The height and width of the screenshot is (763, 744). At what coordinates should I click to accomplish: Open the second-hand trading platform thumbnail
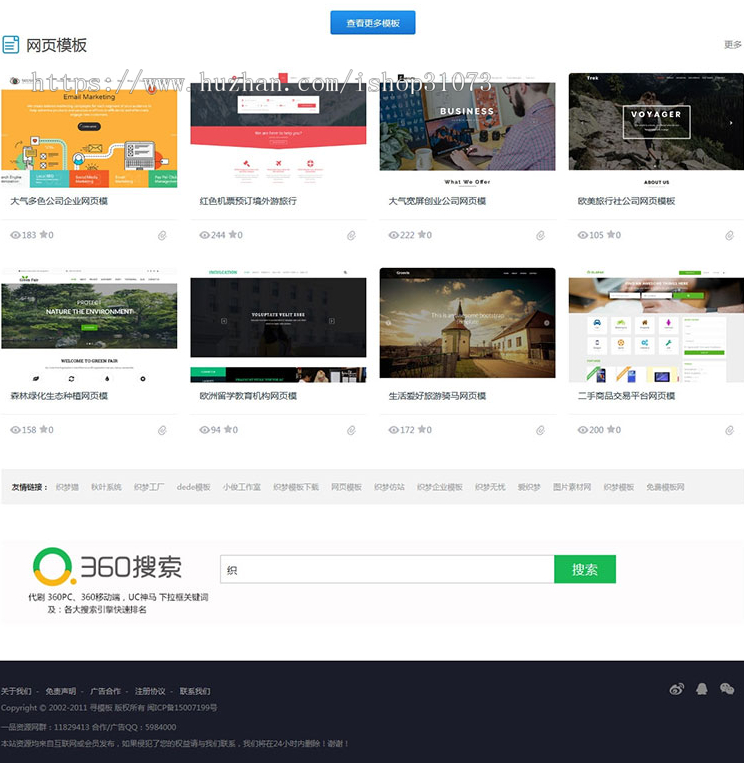pos(656,325)
